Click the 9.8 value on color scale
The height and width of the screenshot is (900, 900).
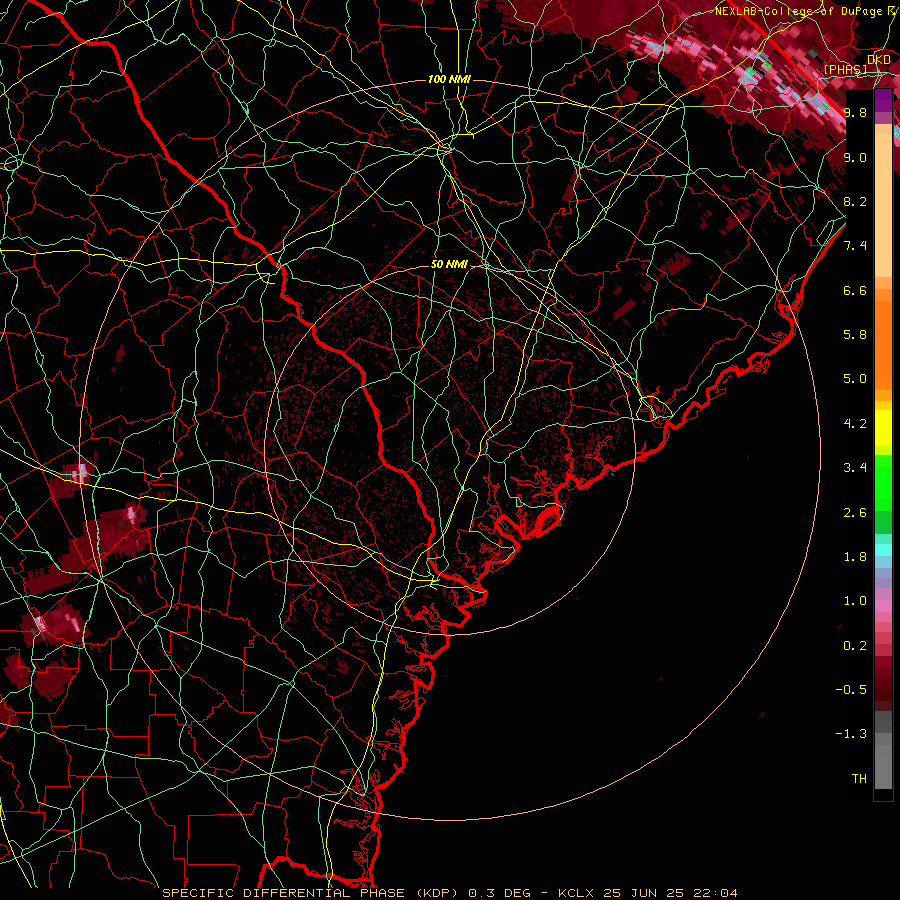click(x=855, y=112)
